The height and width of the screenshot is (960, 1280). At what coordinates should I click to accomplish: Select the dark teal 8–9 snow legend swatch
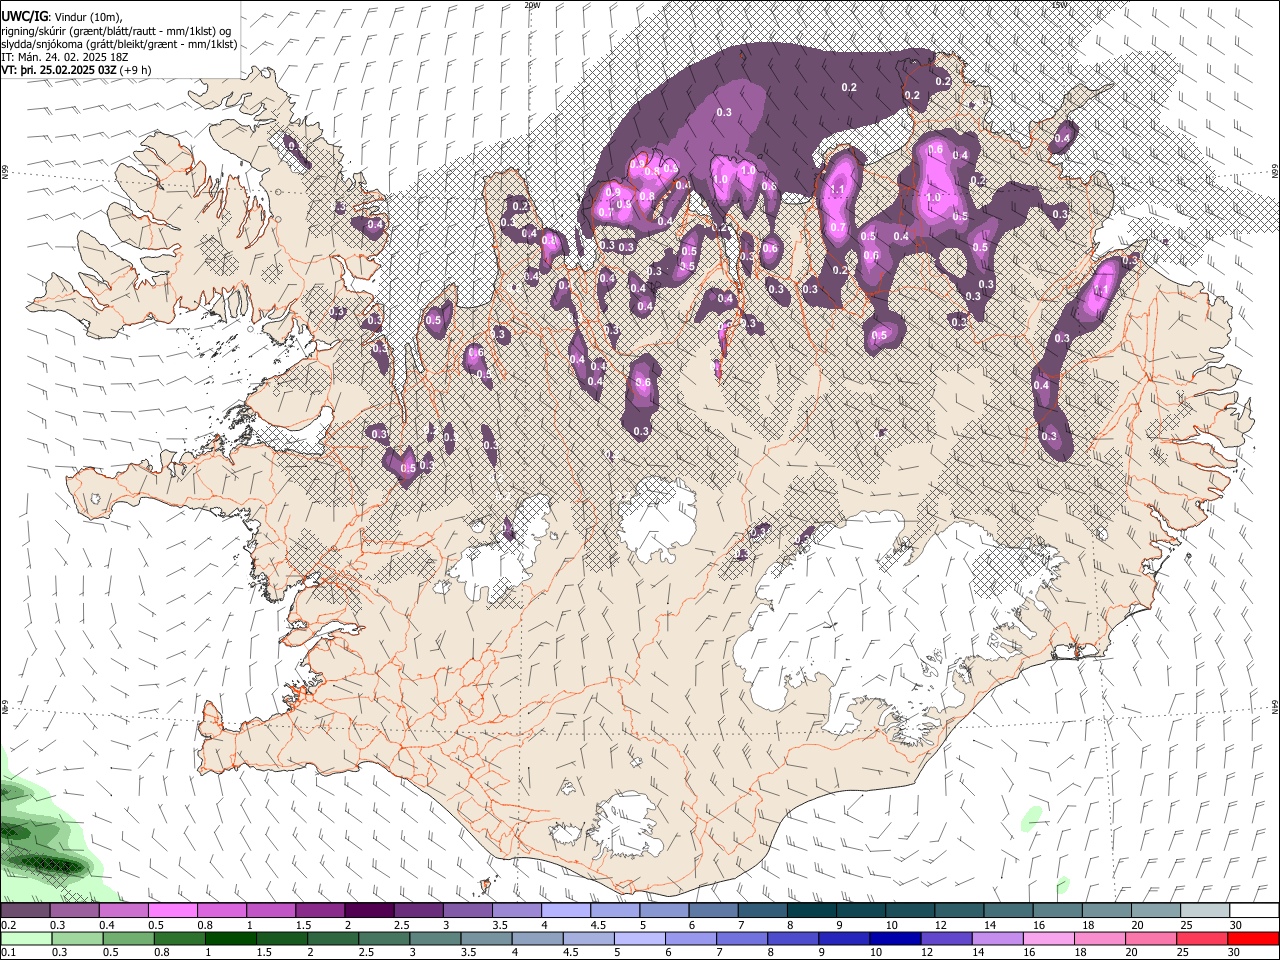point(811,910)
